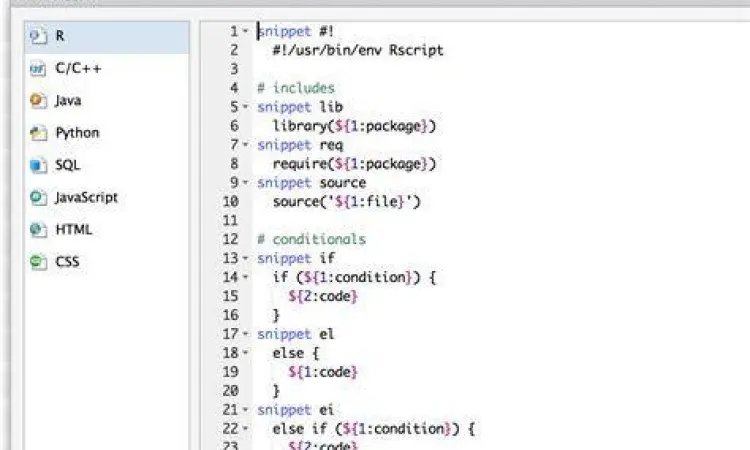750x450 pixels.
Task: Open SQL snippets list entry
Action: 107,165
